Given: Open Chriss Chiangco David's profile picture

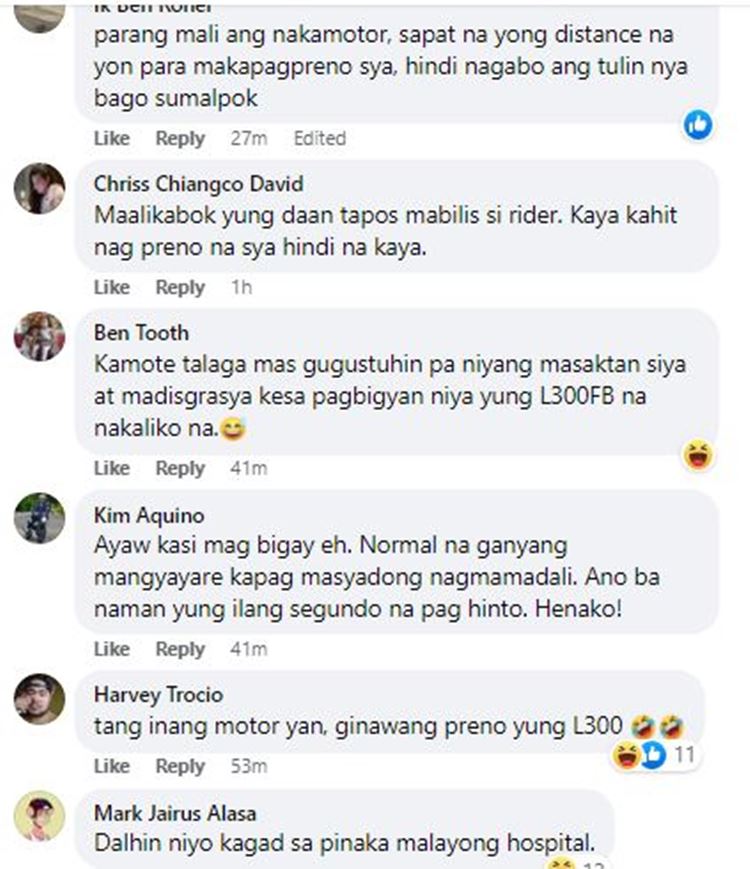Looking at the screenshot, I should [39, 188].
